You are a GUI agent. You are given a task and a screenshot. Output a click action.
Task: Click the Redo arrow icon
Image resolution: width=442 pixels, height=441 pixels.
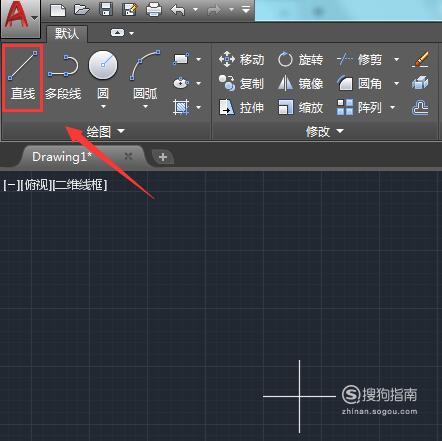(213, 10)
